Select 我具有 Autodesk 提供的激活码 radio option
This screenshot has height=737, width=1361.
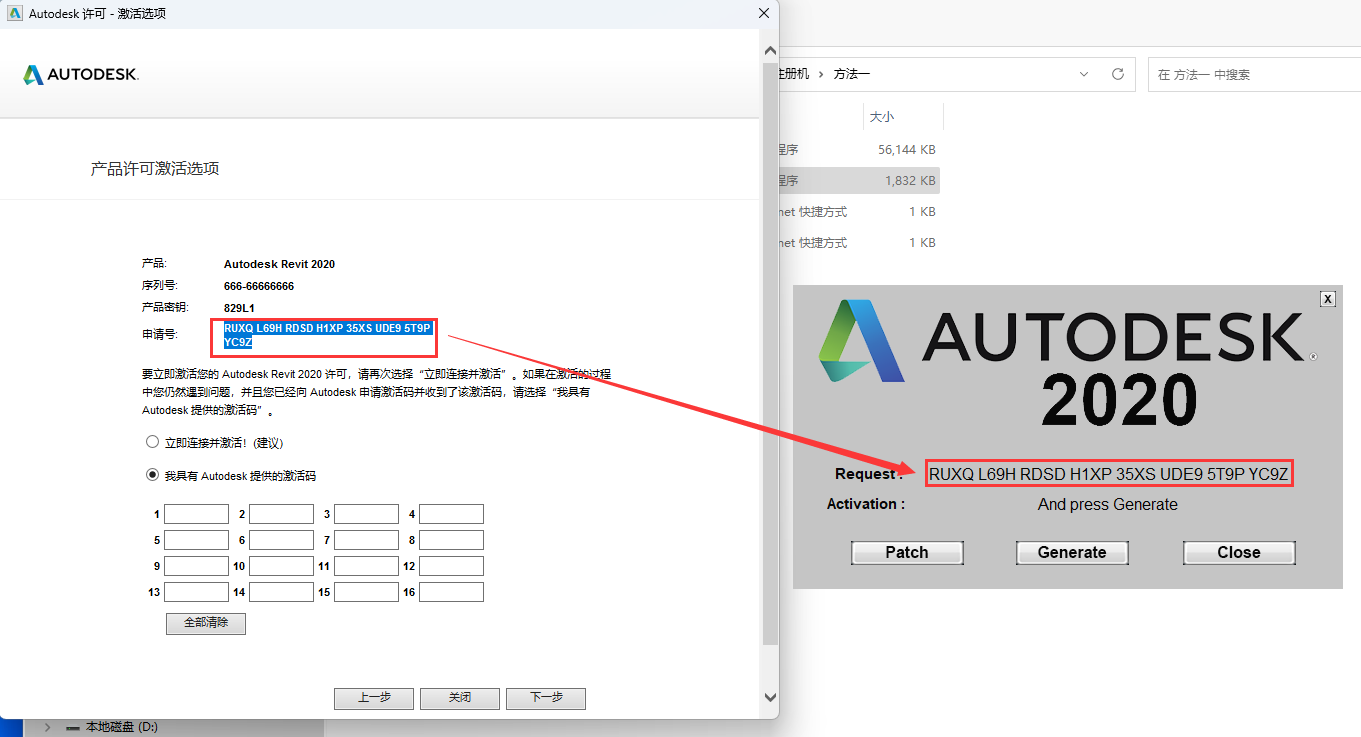click(x=152, y=475)
